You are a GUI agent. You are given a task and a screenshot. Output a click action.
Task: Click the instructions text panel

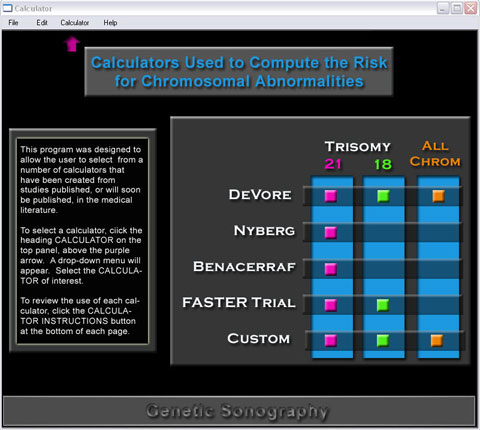click(82, 240)
